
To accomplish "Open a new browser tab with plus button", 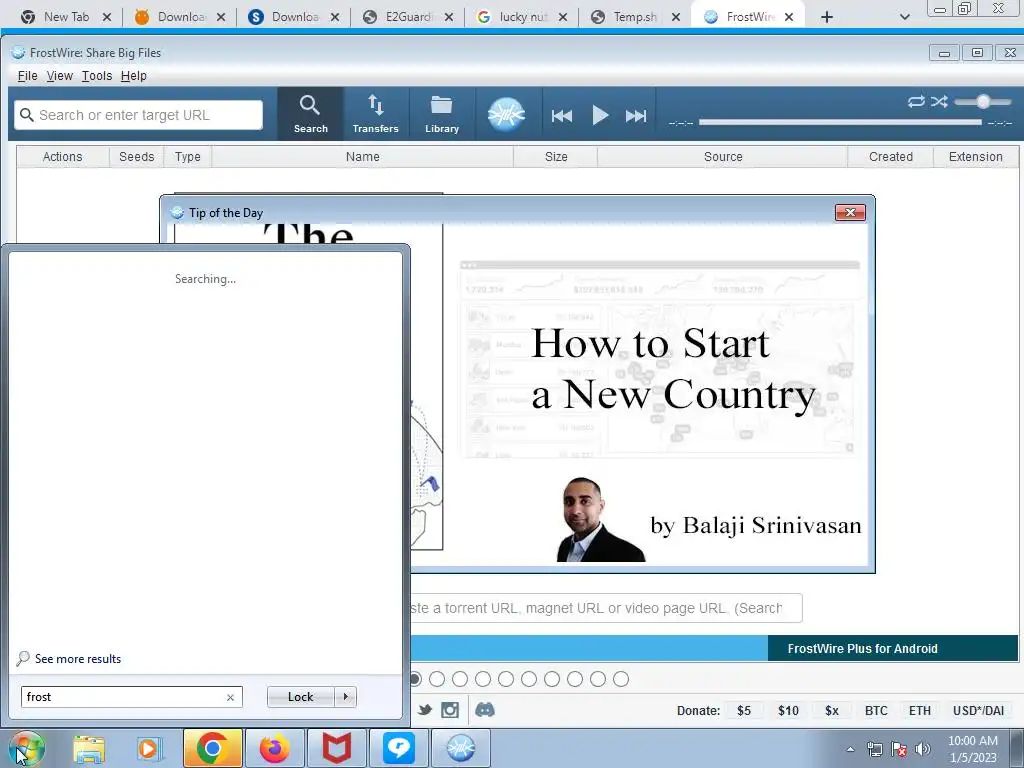I will pos(826,17).
